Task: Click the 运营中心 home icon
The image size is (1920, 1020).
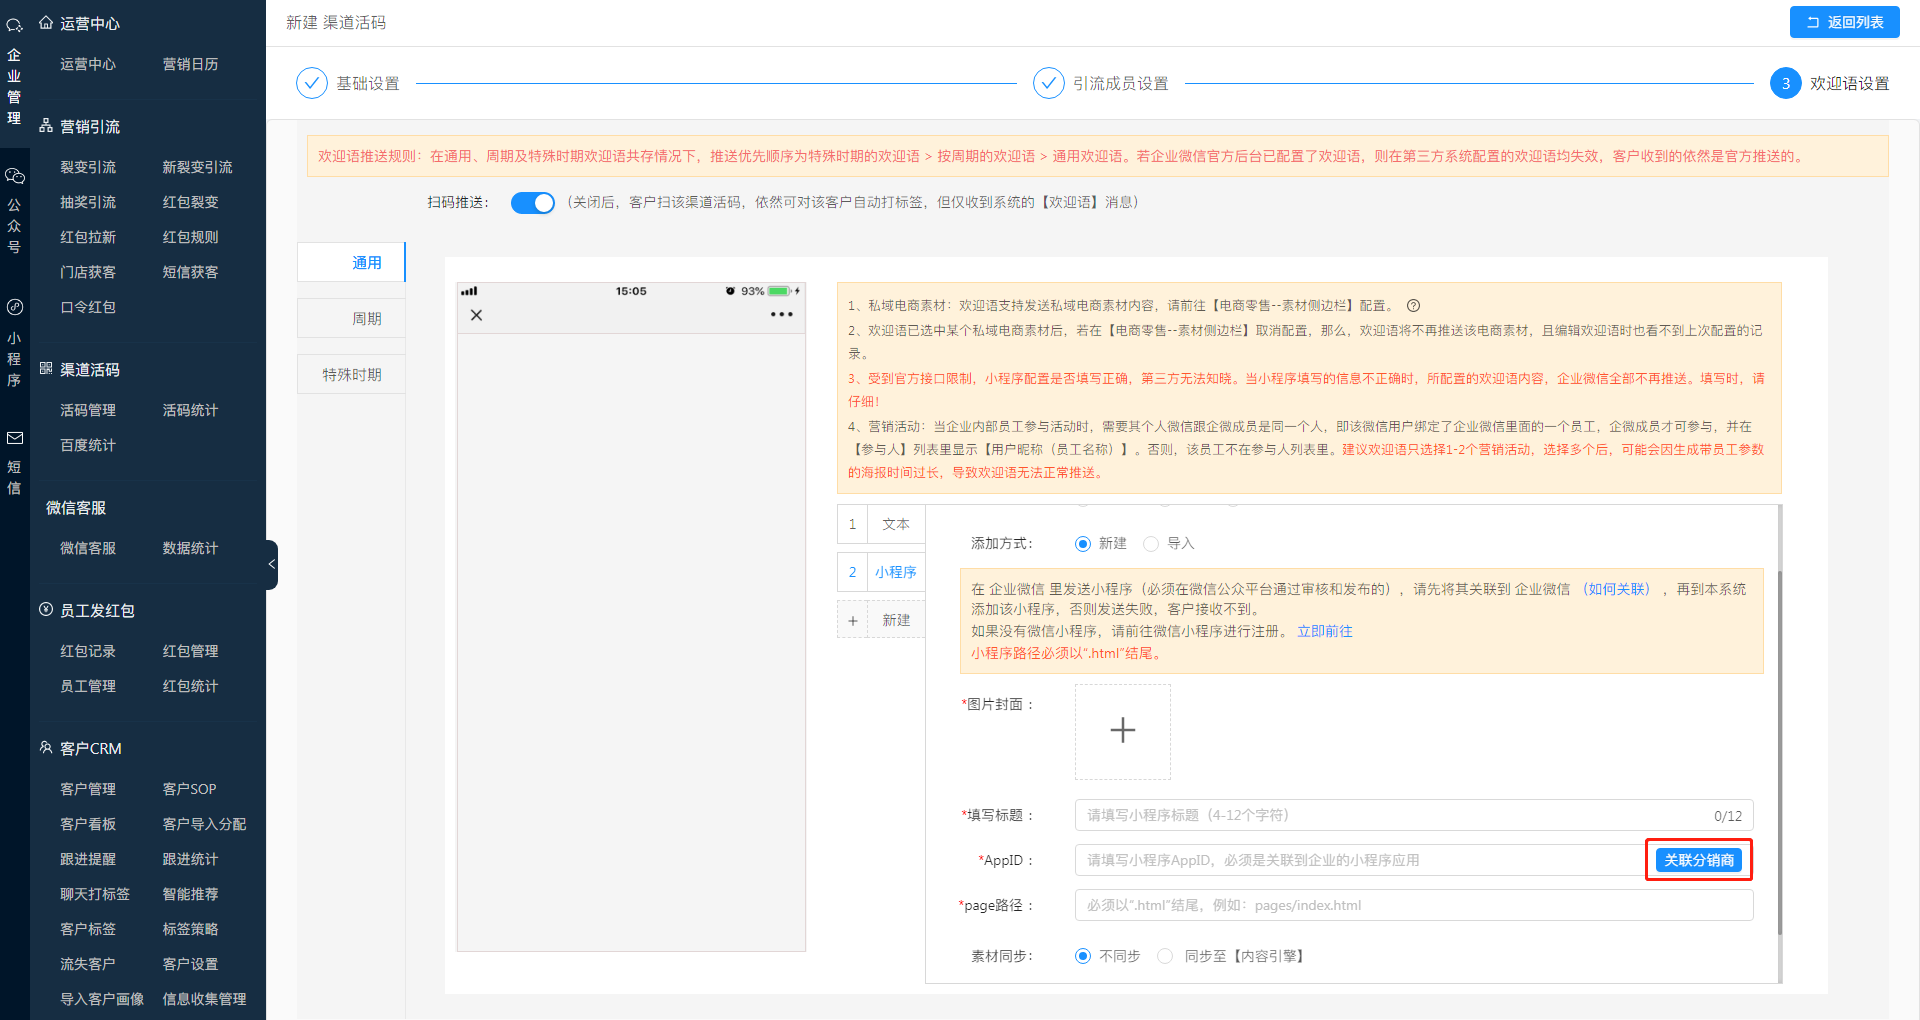Action: coord(46,22)
